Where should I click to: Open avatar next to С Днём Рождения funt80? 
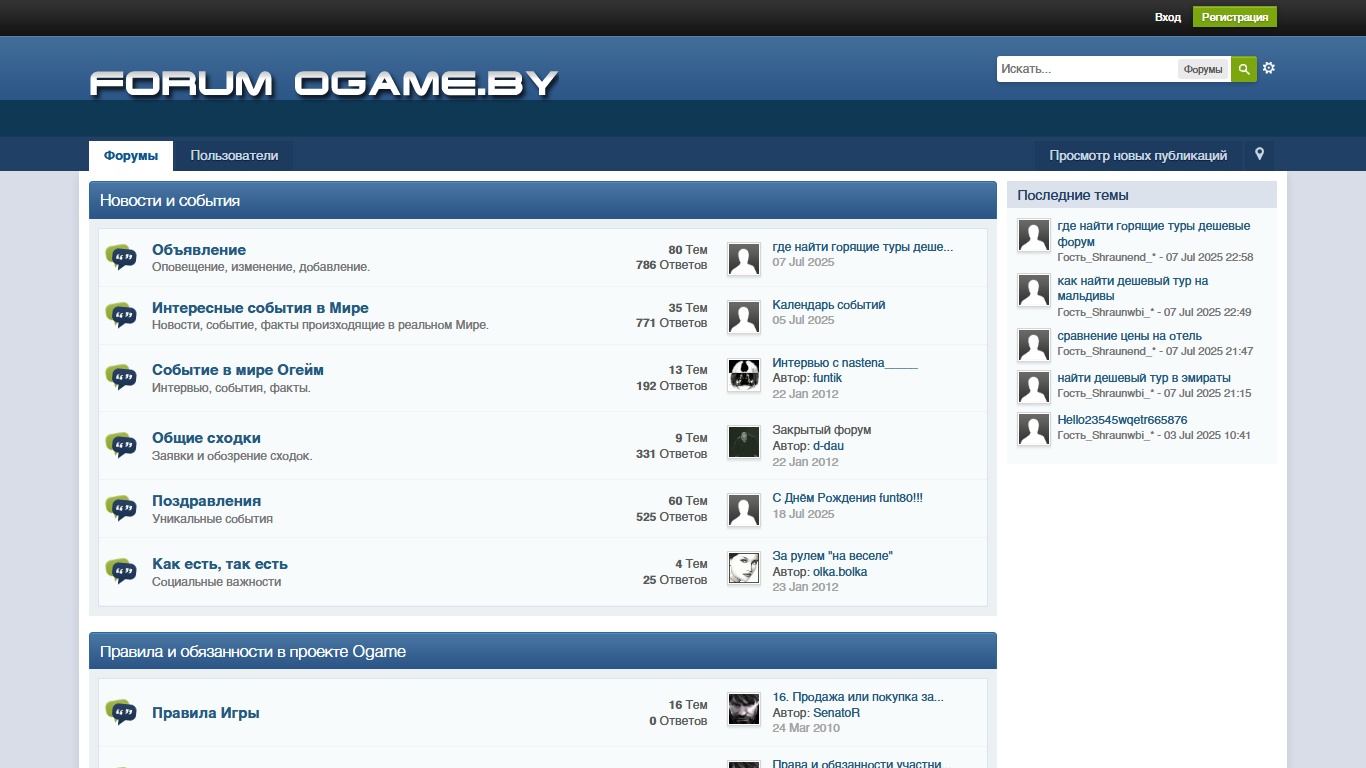tap(744, 510)
